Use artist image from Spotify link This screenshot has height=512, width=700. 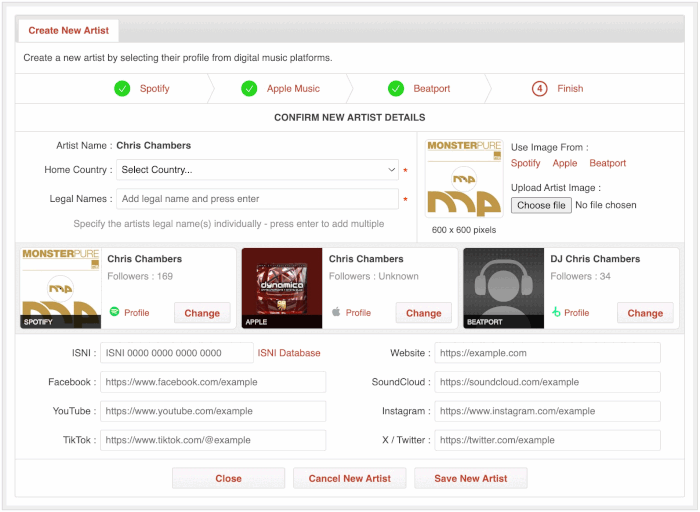coord(525,163)
